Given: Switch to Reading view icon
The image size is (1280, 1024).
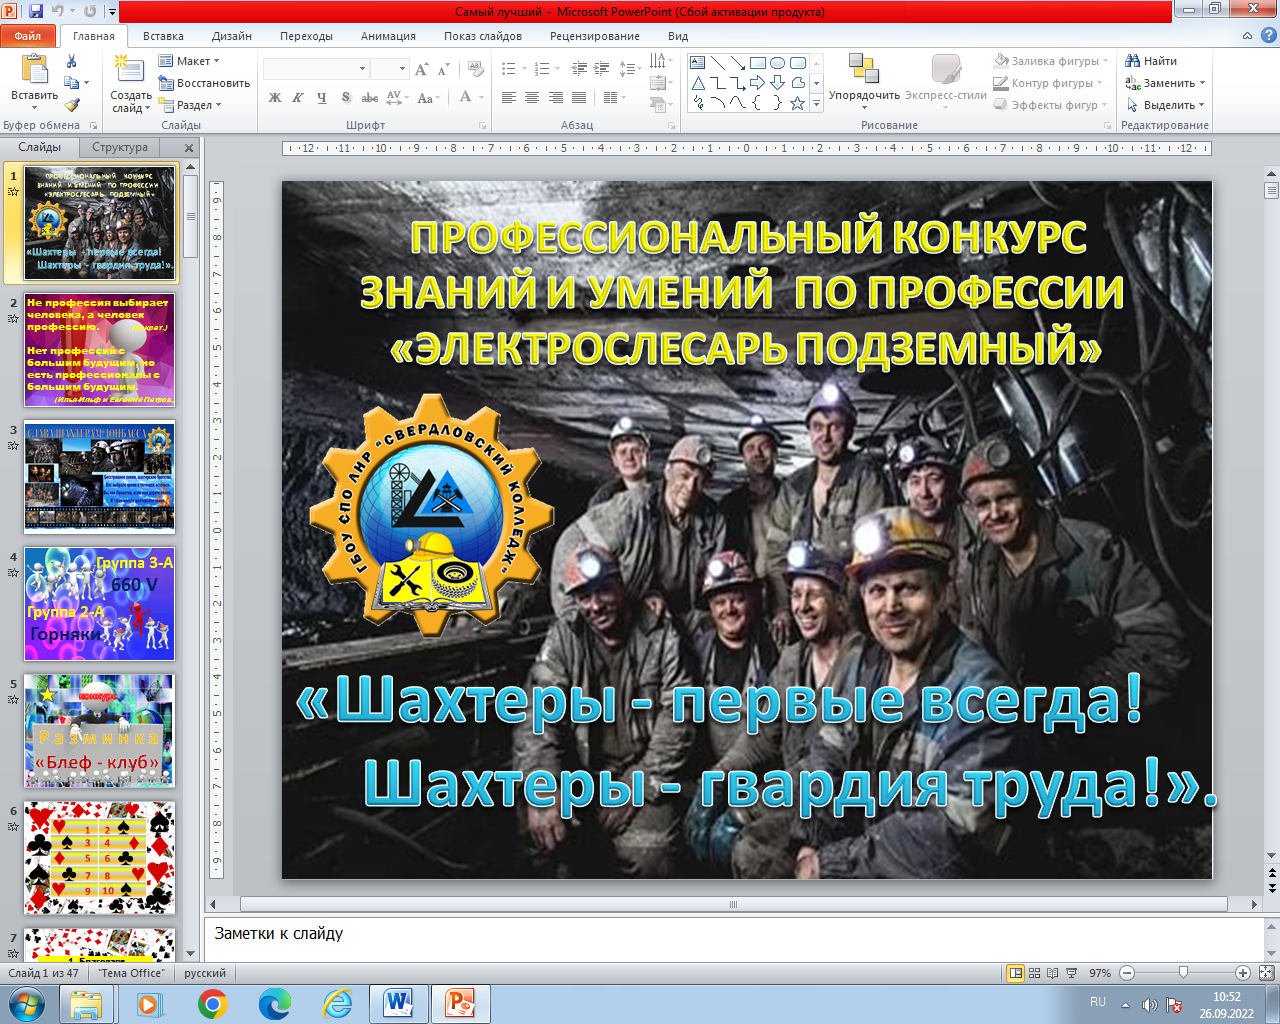Looking at the screenshot, I should tap(1053, 973).
